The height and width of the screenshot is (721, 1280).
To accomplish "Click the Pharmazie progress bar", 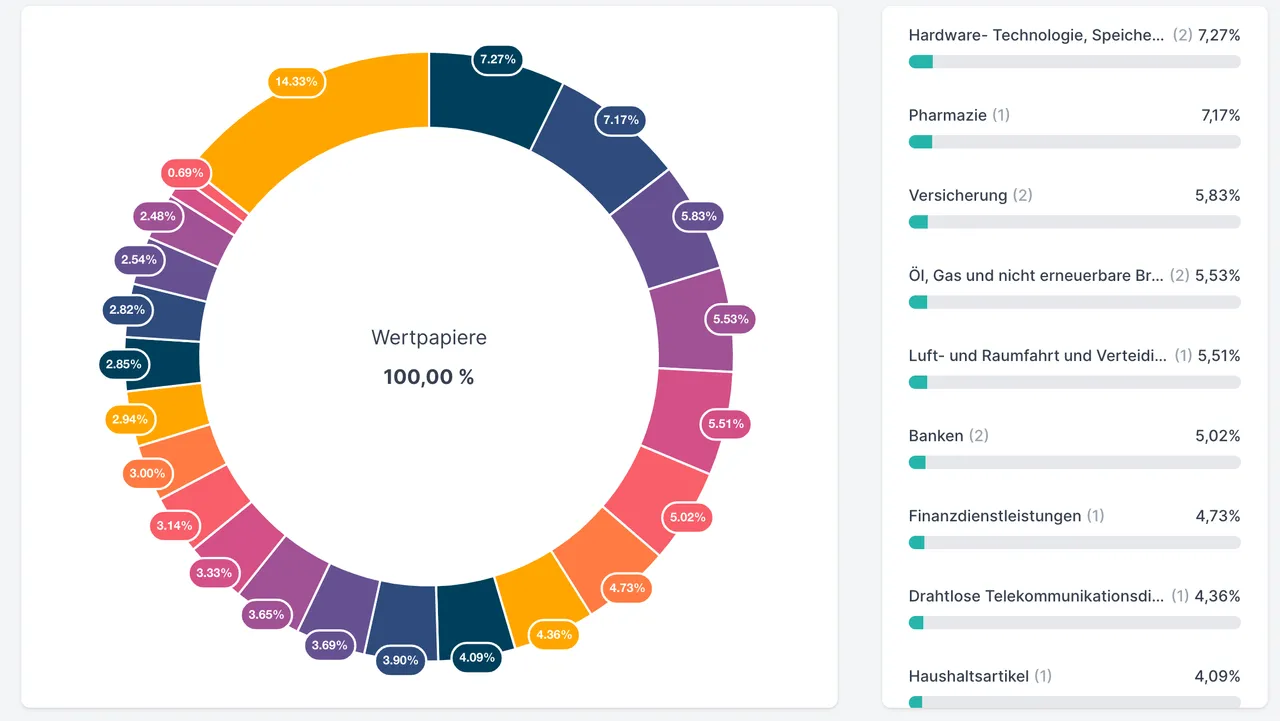I will tap(1074, 142).
